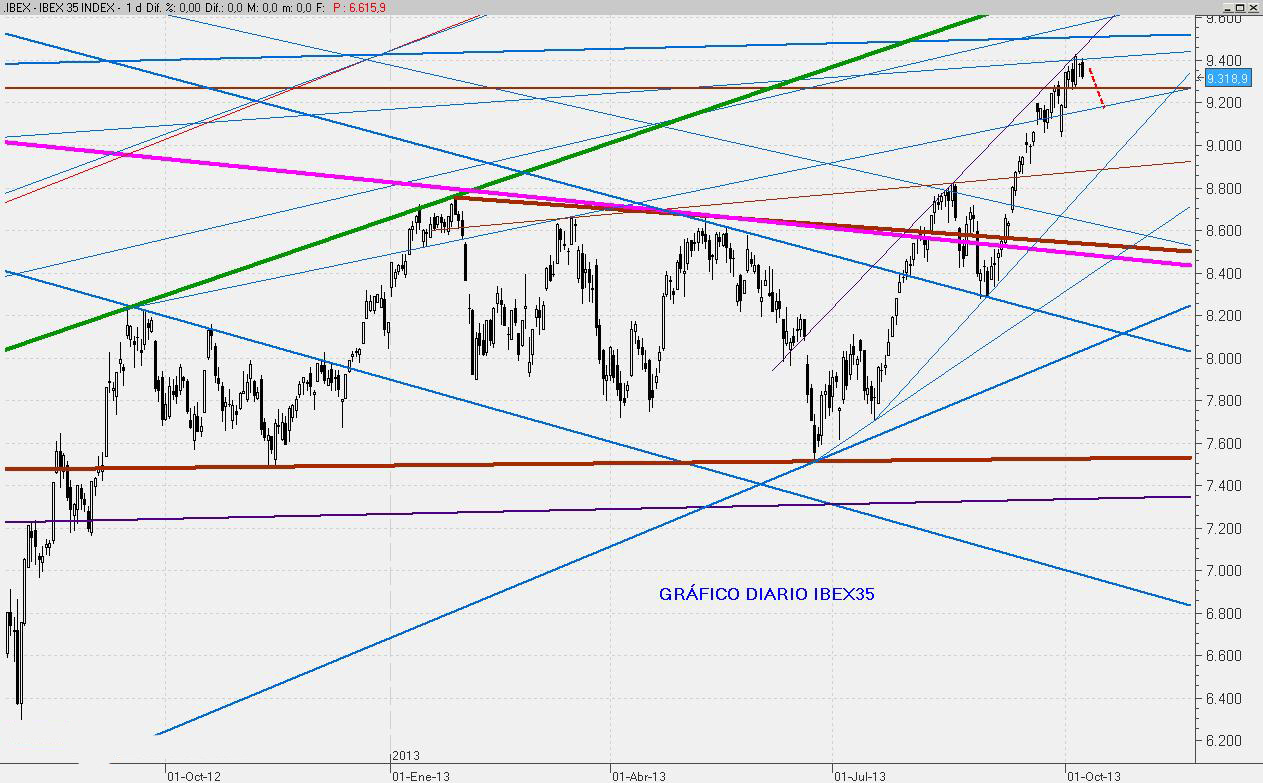
Task: Click the 01-Oct-13 date label
Action: coord(1093,775)
